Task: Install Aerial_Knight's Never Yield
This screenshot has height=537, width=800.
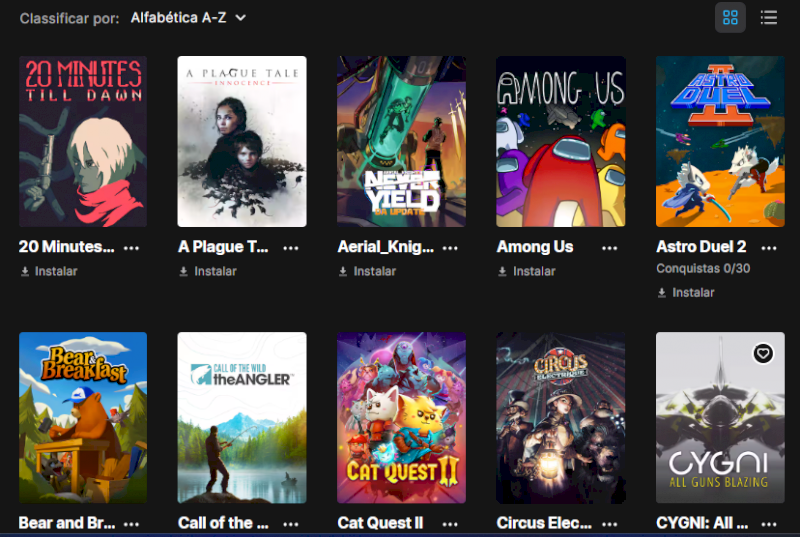Action: [x=367, y=271]
